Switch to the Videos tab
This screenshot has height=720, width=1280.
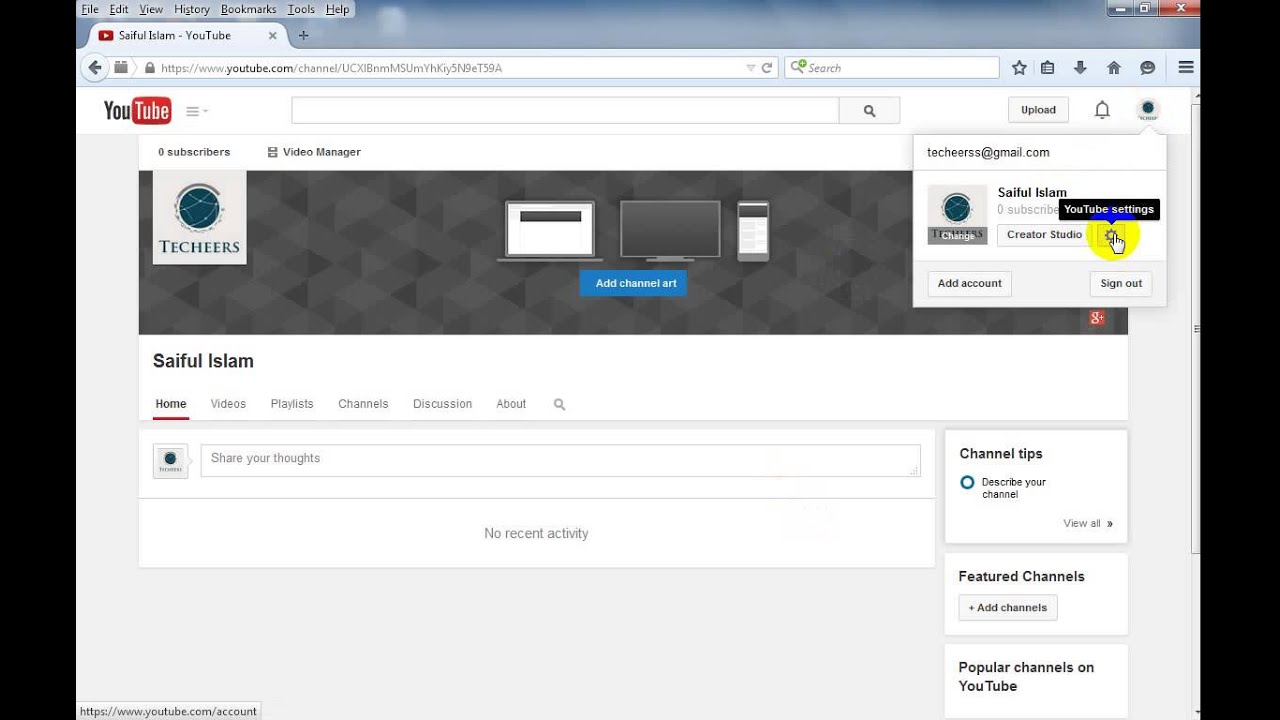[x=228, y=404]
